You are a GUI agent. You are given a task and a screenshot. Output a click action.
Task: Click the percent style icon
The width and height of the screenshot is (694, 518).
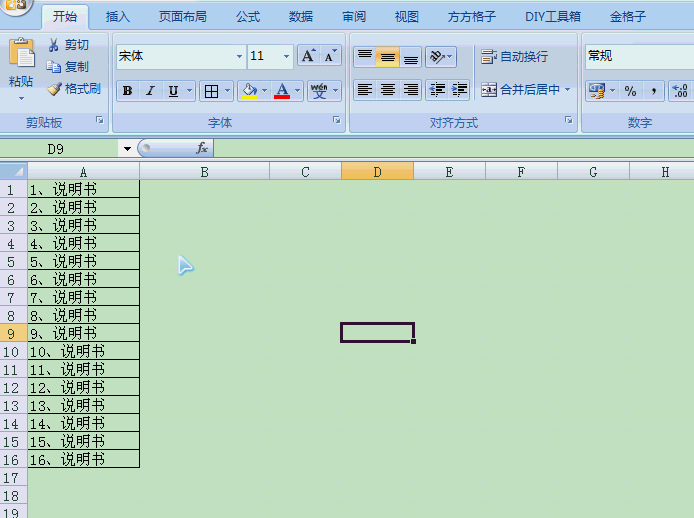(x=630, y=91)
